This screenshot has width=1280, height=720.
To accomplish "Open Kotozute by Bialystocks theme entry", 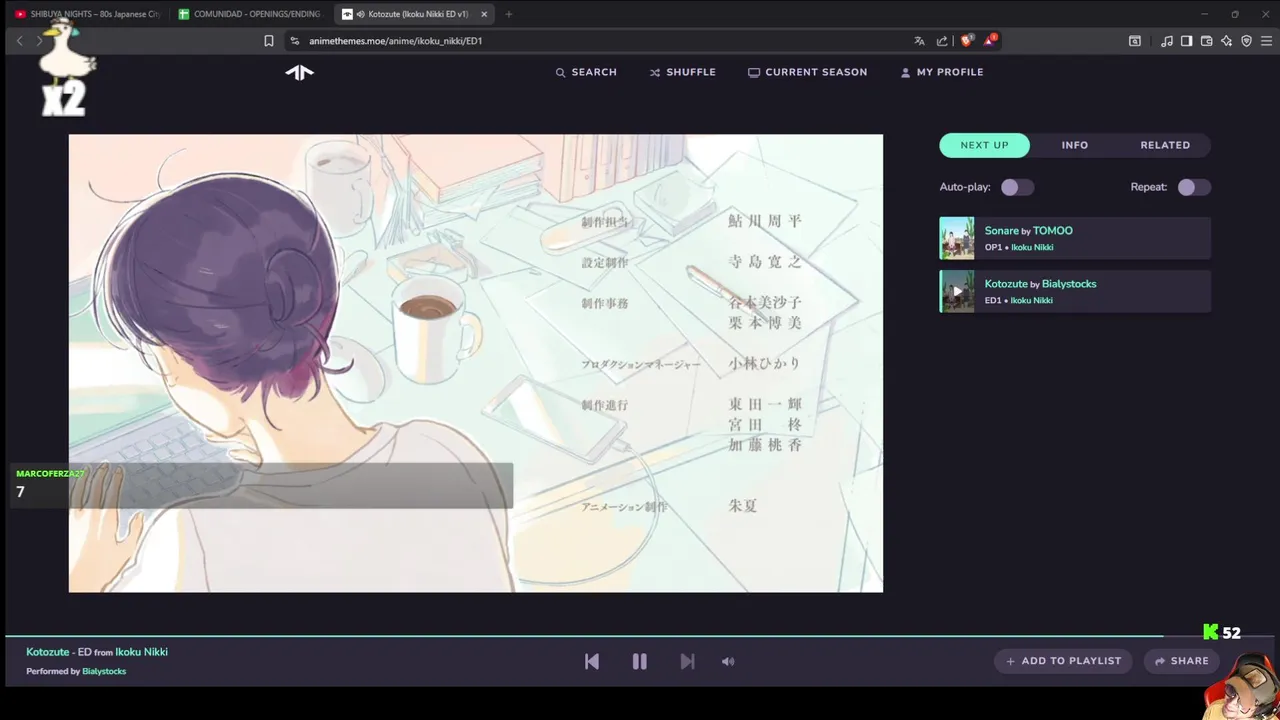I will point(1075,291).
